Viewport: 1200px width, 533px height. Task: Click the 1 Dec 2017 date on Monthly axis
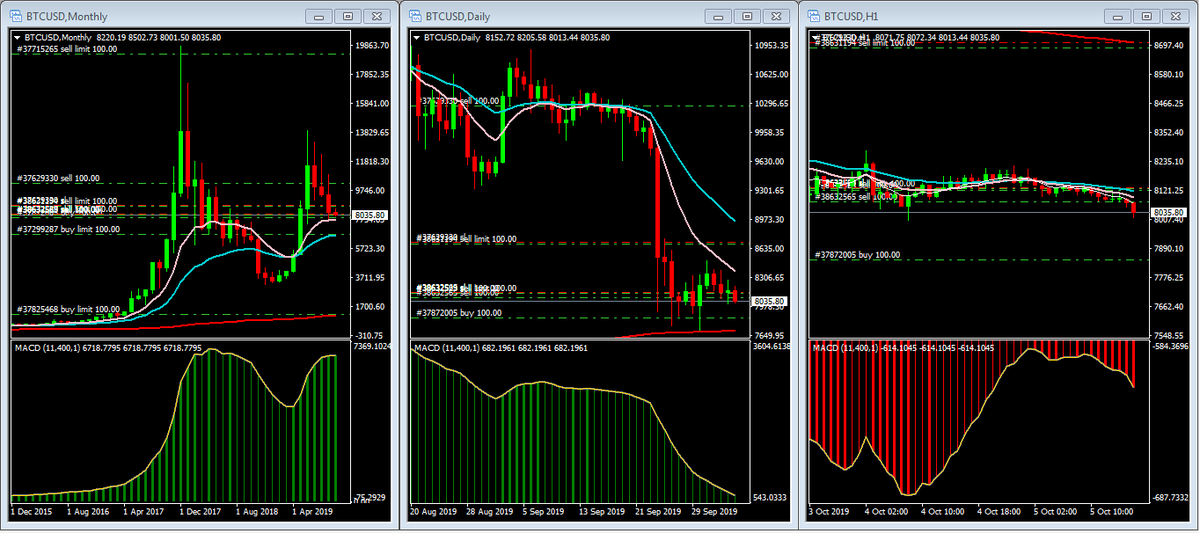tap(199, 511)
